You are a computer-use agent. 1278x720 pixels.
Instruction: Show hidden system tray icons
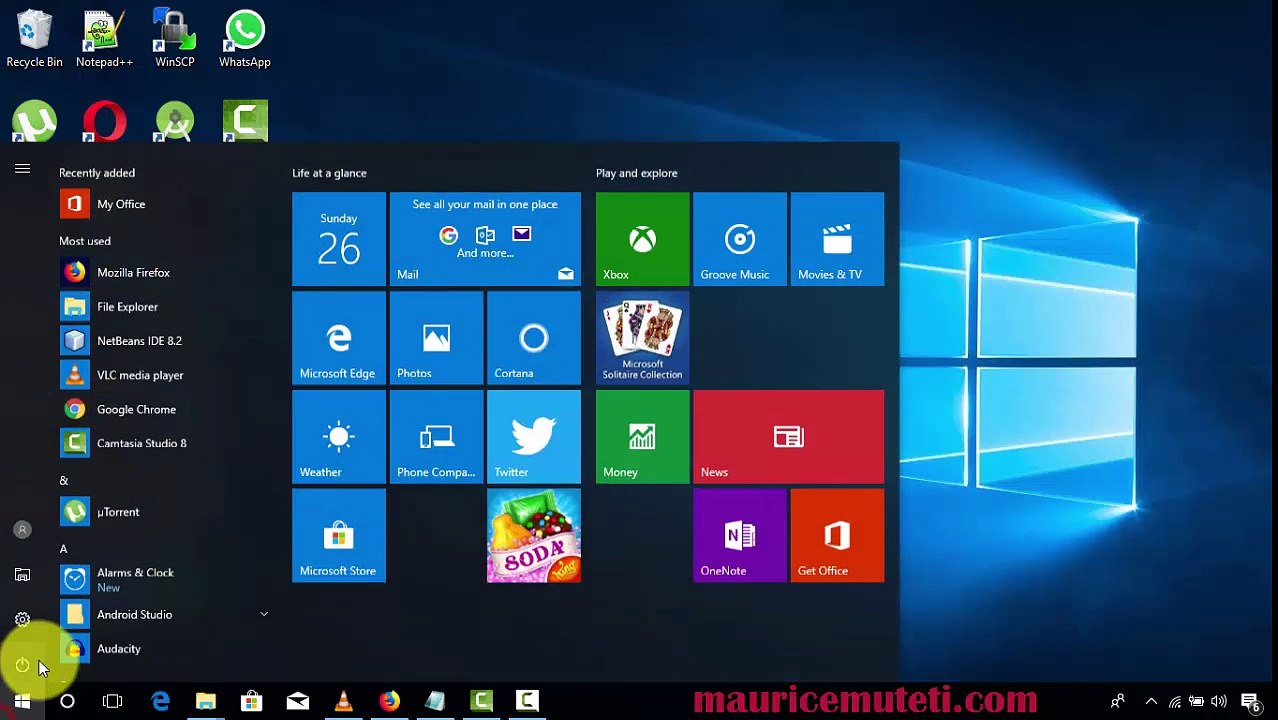(x=1151, y=702)
